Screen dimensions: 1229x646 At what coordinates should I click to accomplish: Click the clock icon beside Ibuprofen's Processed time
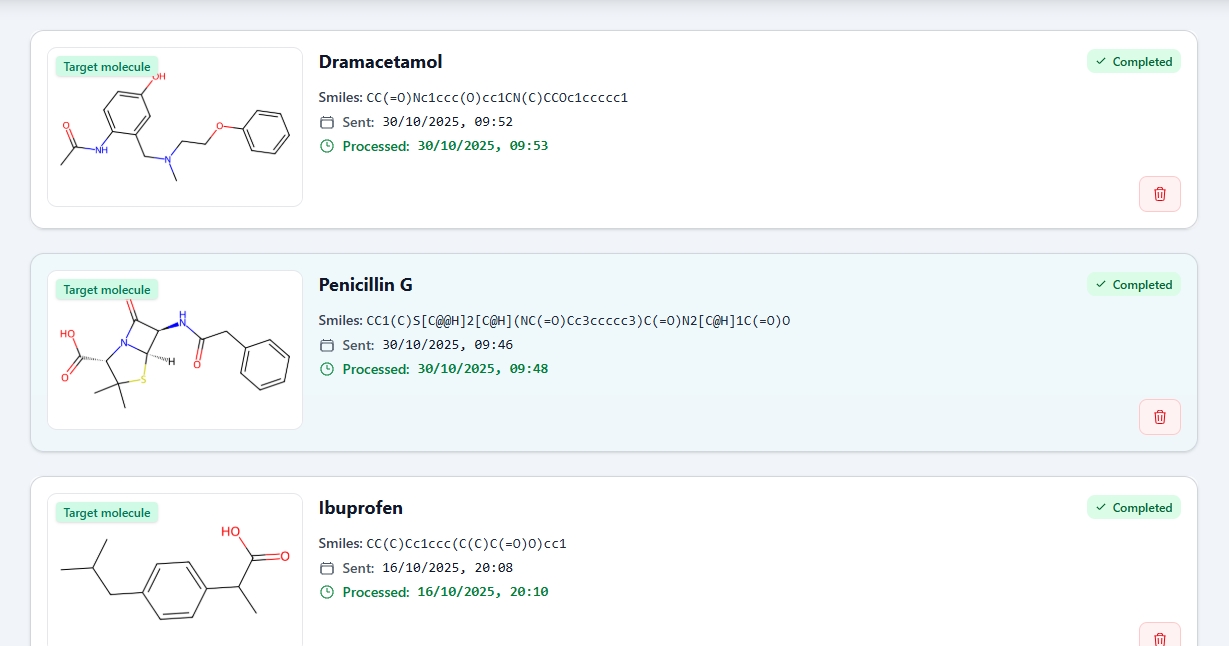click(x=326, y=592)
